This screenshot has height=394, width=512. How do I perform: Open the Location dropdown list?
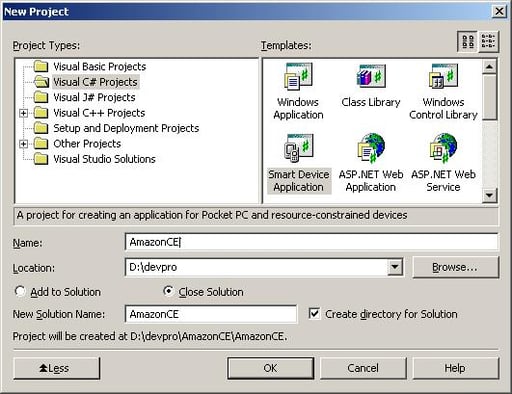click(x=395, y=267)
